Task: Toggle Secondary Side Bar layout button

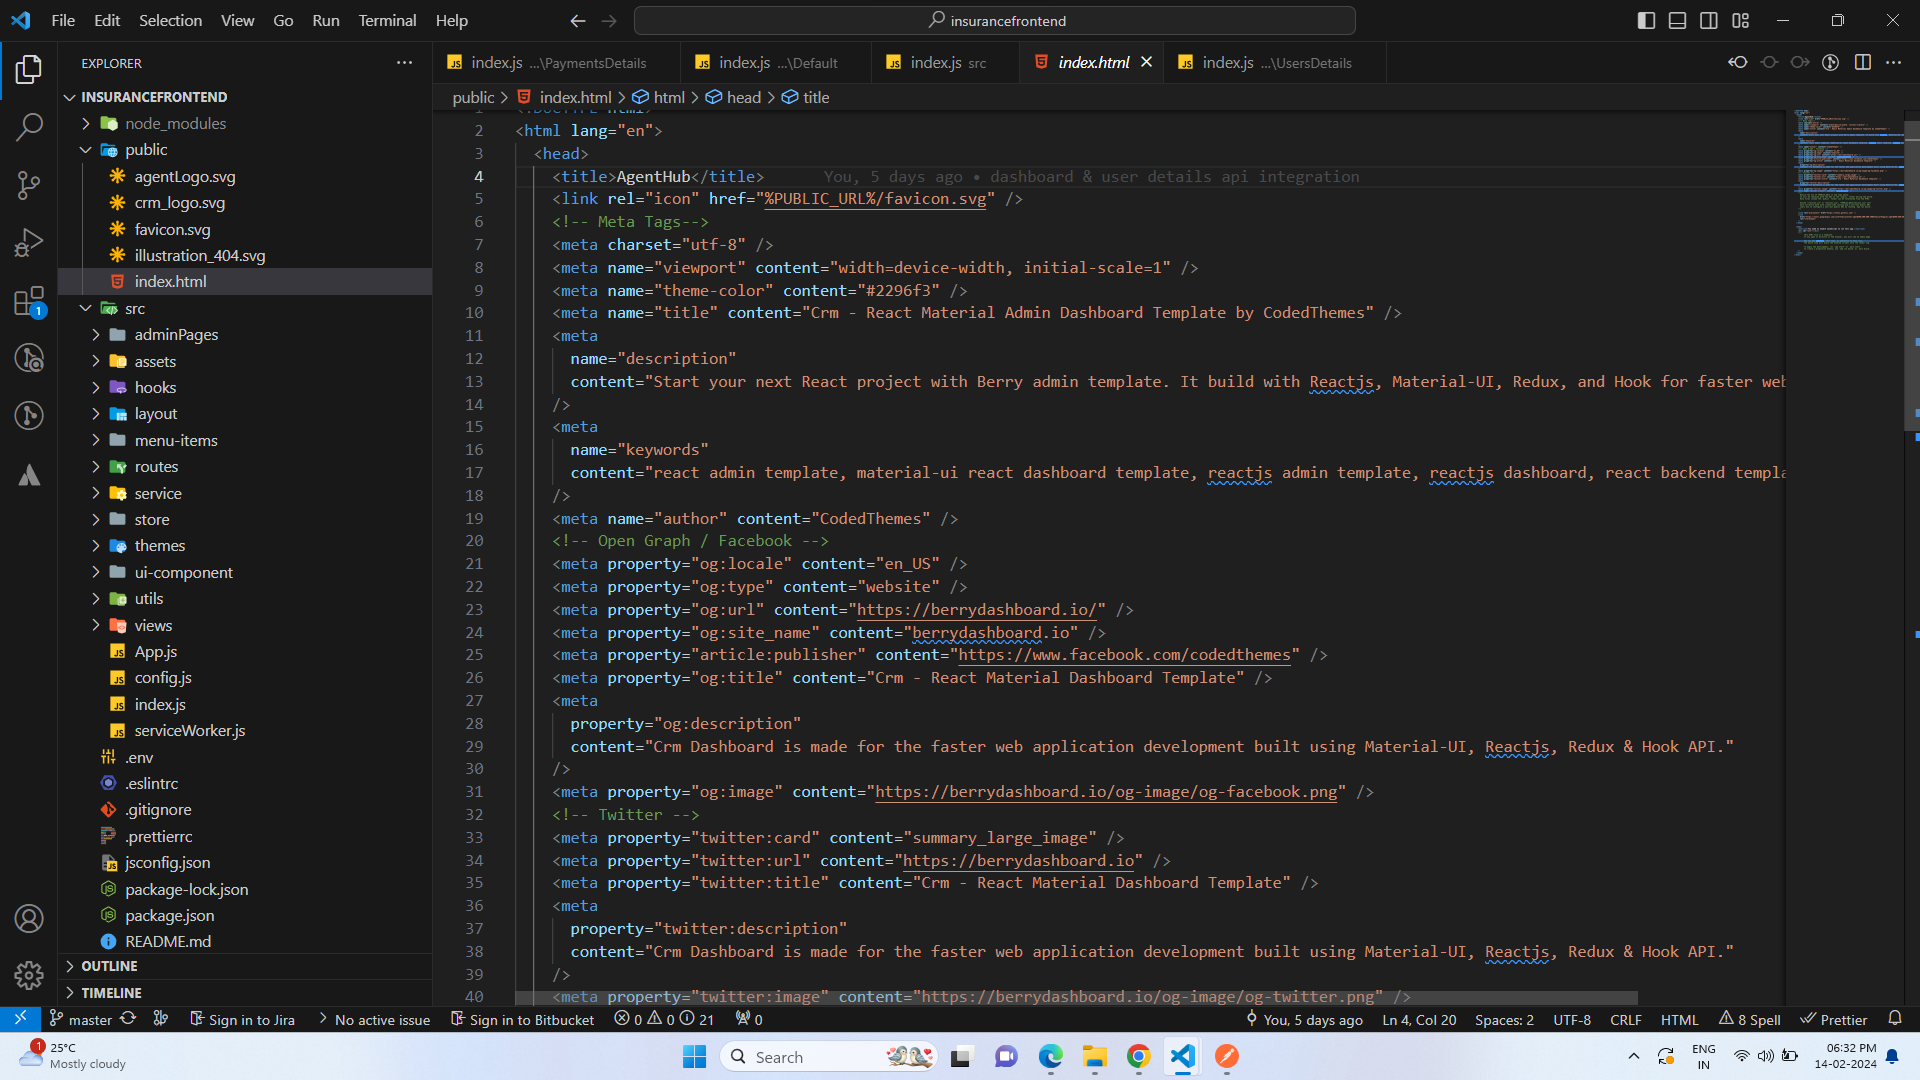Action: pyautogui.click(x=1709, y=20)
